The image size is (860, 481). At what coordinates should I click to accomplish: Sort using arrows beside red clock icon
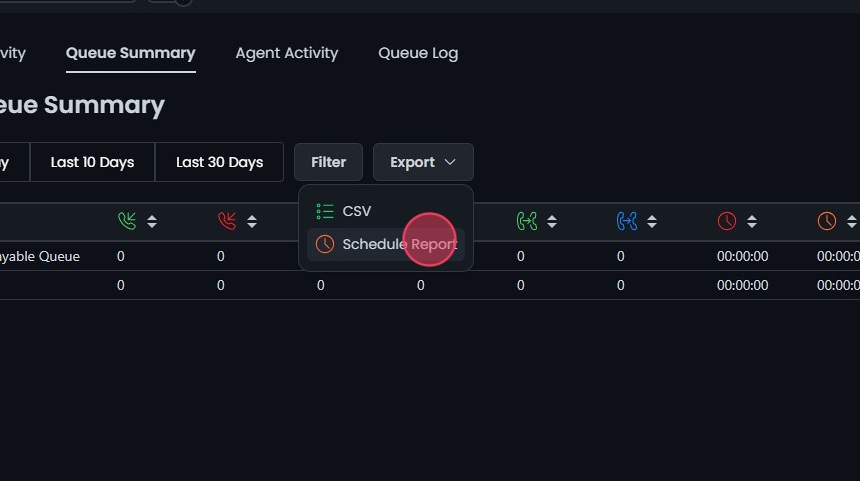tap(752, 221)
